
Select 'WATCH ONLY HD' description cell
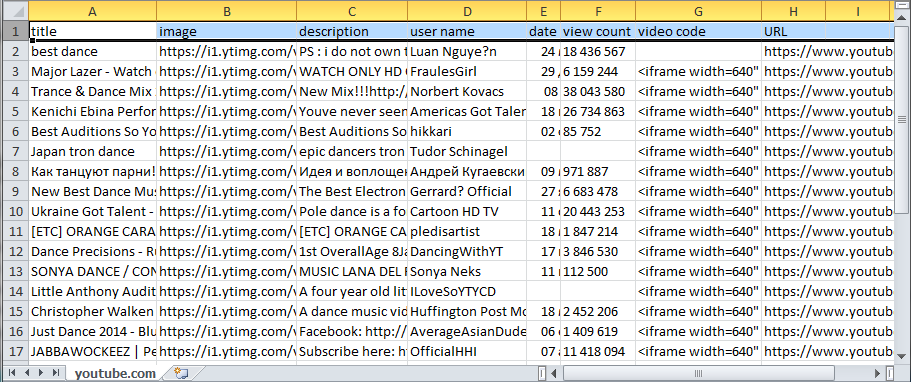click(352, 72)
